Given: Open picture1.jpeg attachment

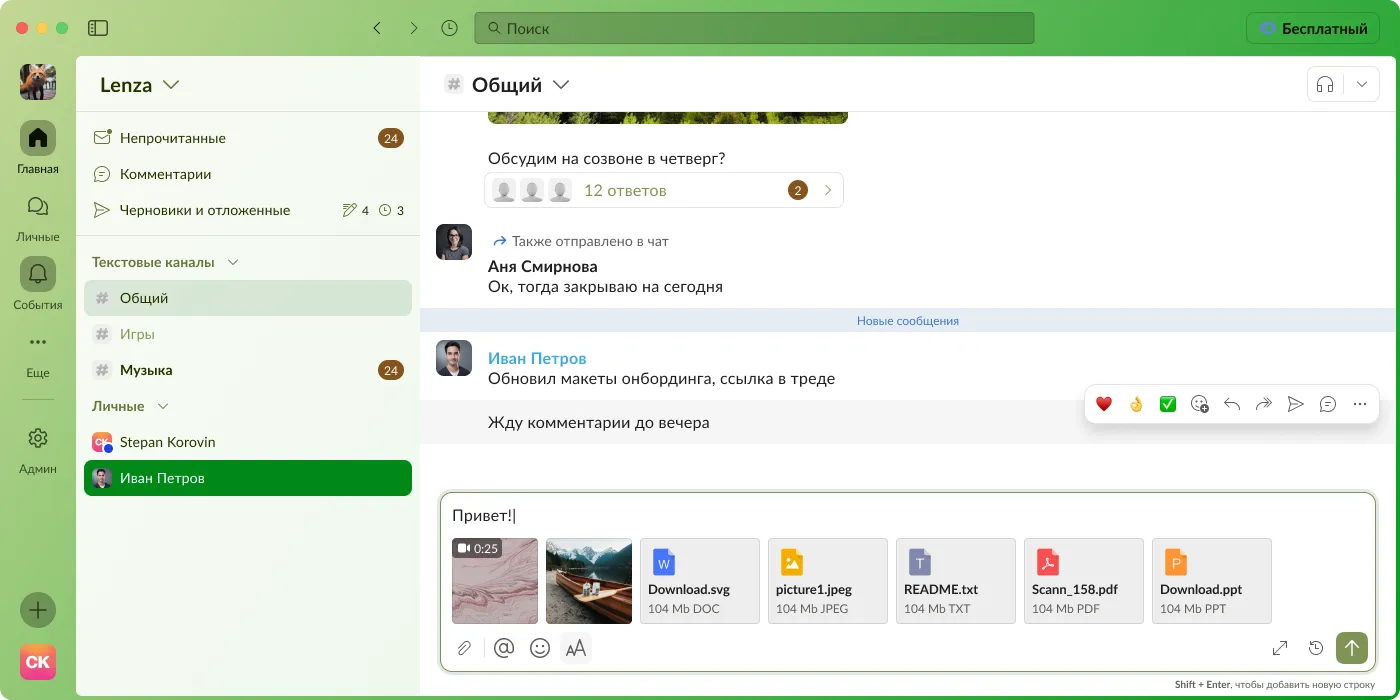Looking at the screenshot, I should [x=828, y=581].
